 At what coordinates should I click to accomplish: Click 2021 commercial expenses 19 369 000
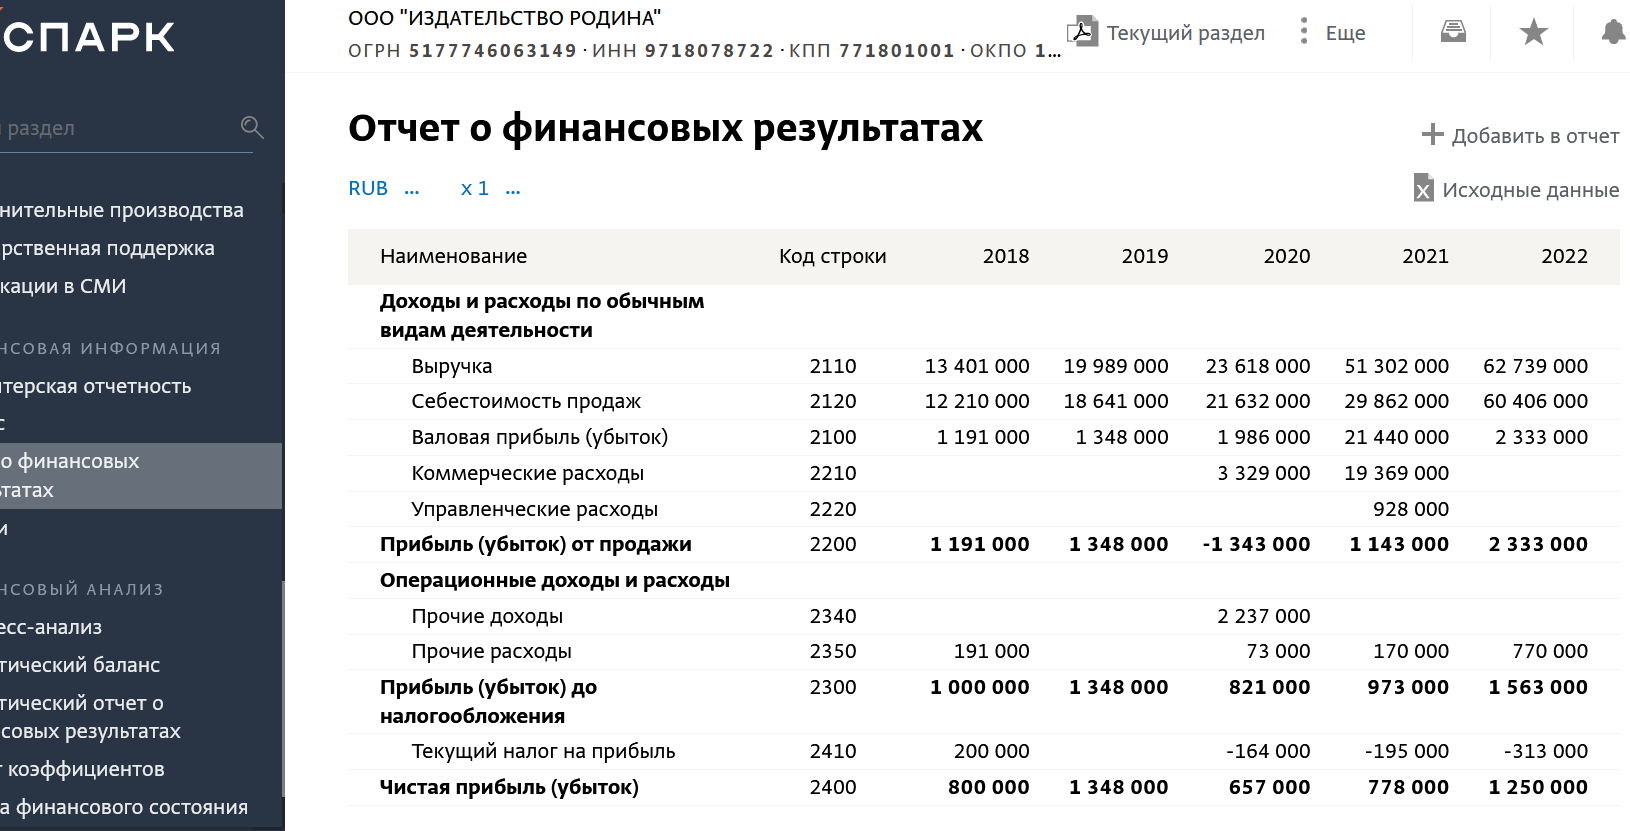pos(1396,473)
